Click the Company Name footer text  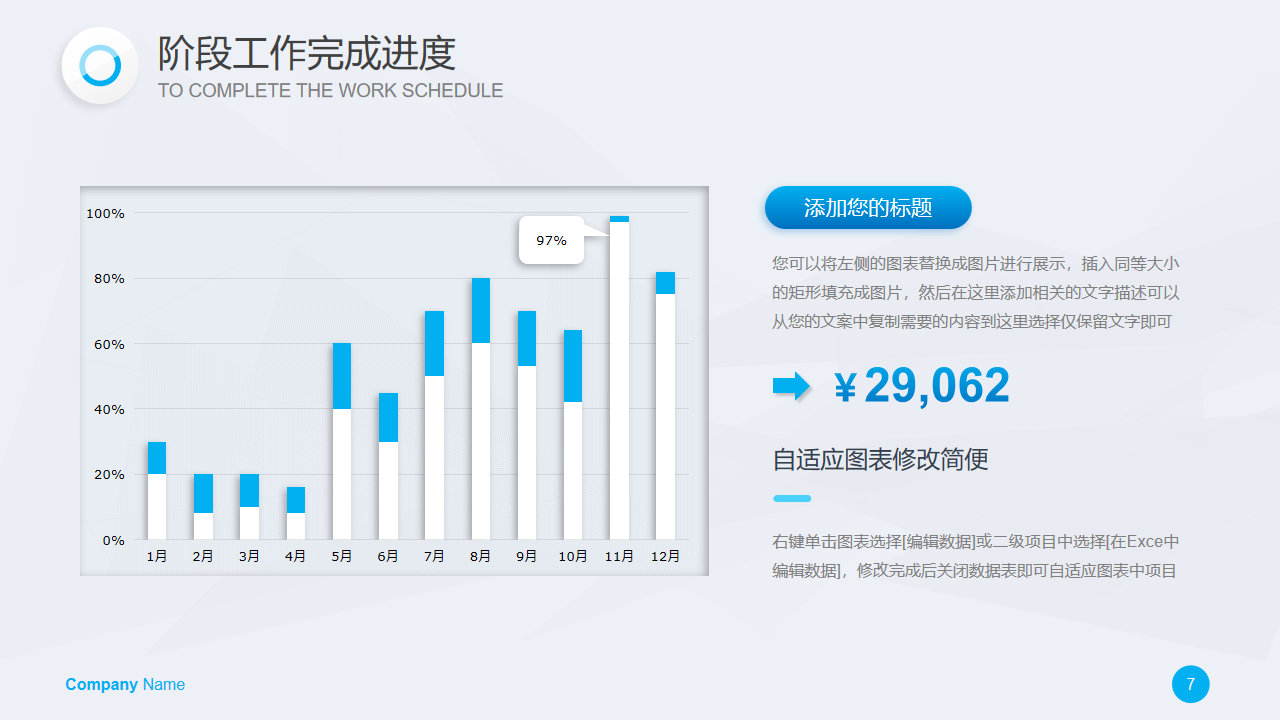tap(125, 684)
